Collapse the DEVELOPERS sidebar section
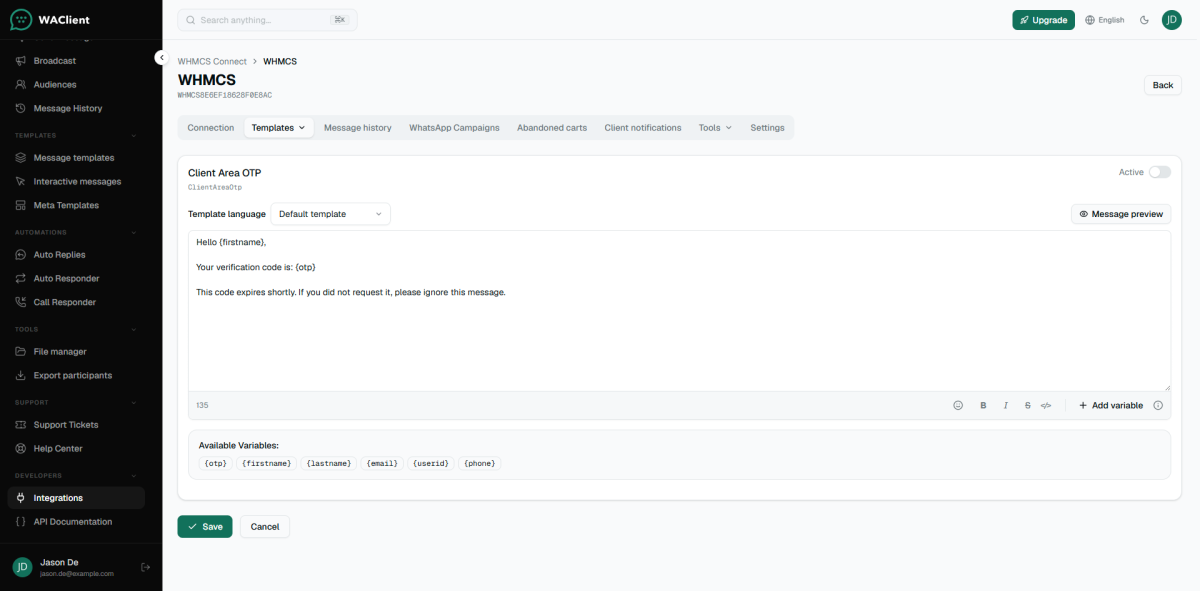 (134, 476)
